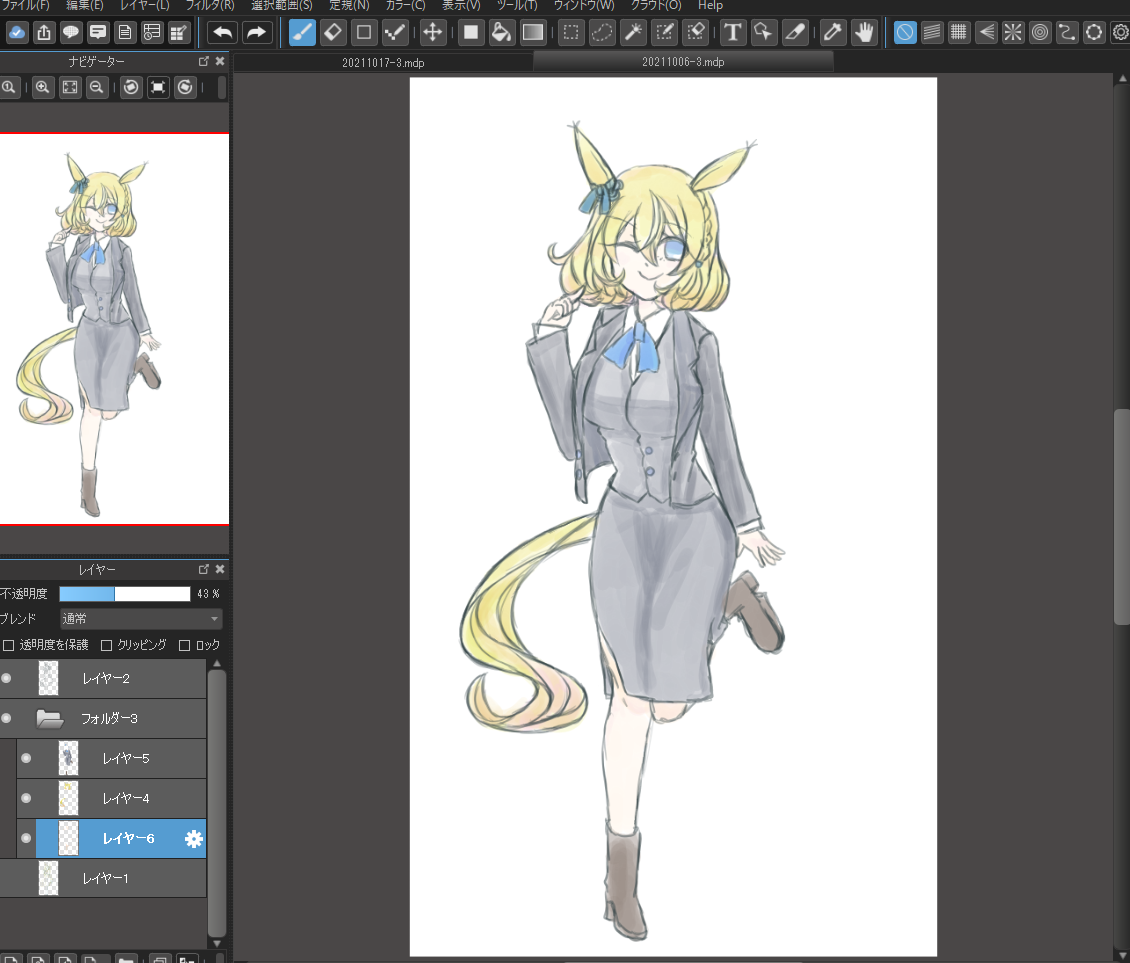Open the フィルタ(R) menu

(210, 5)
